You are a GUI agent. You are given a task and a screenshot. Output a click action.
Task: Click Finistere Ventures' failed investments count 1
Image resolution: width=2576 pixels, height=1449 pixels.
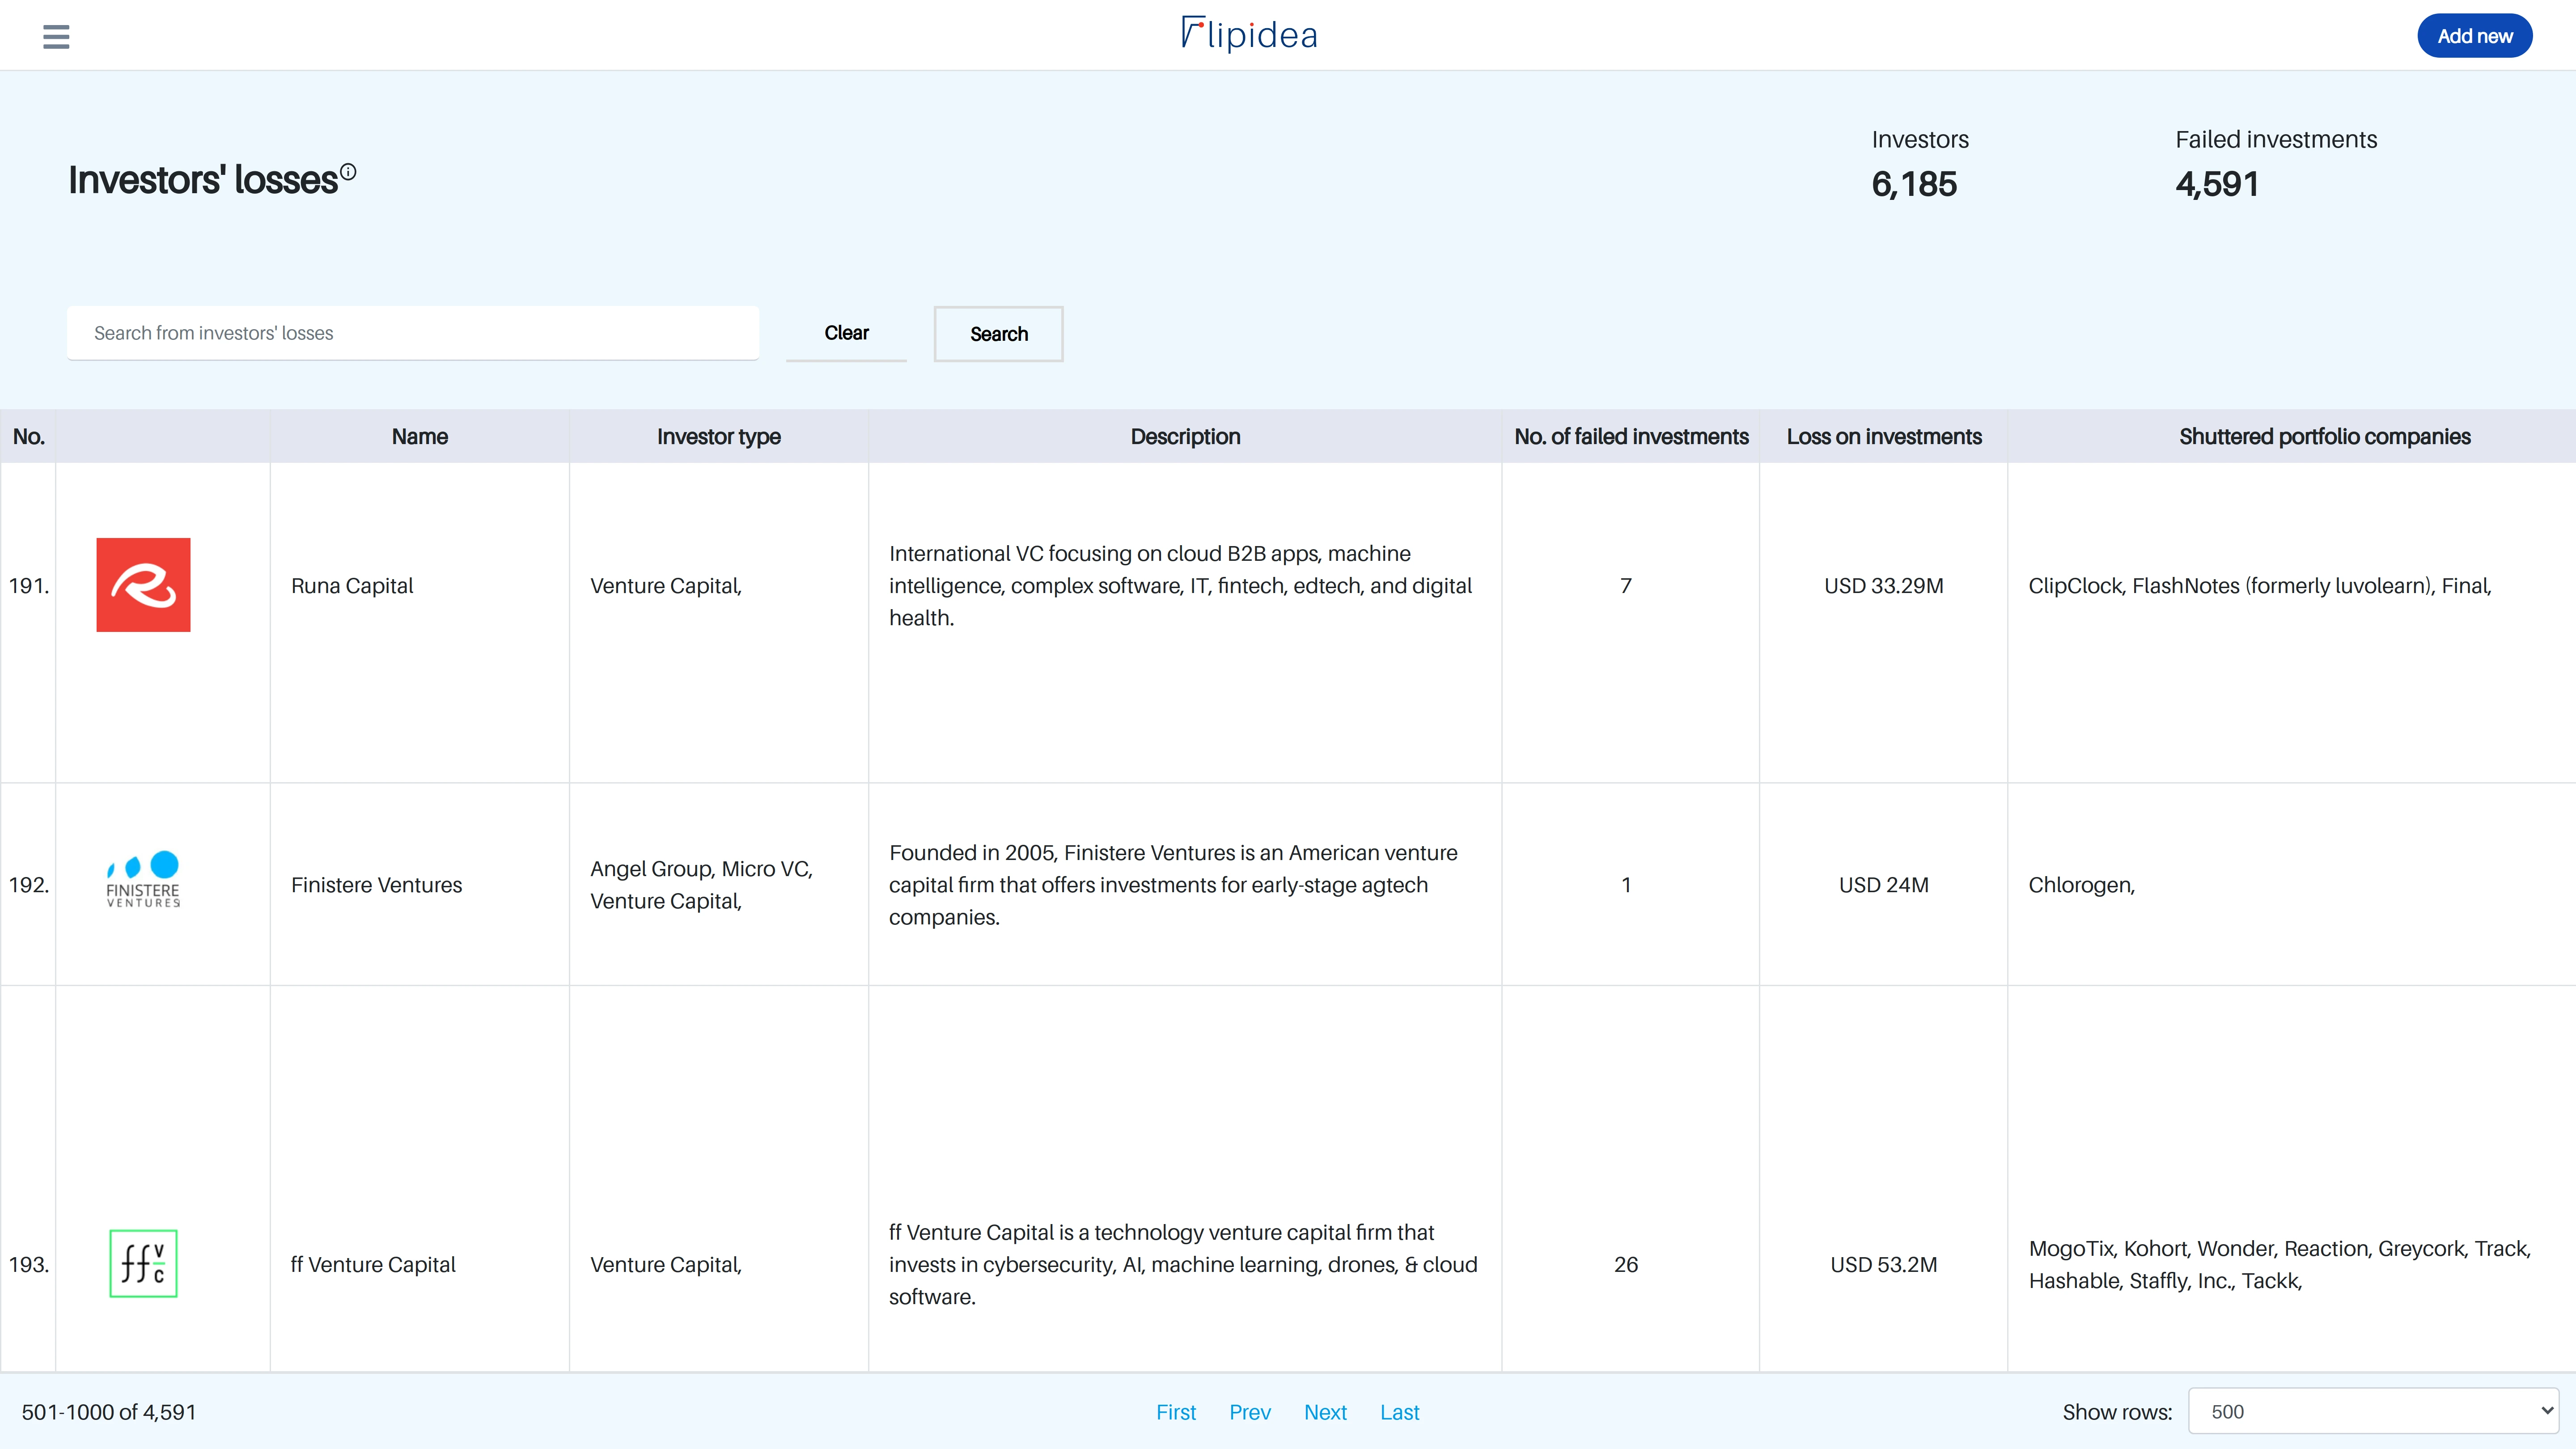[1626, 885]
